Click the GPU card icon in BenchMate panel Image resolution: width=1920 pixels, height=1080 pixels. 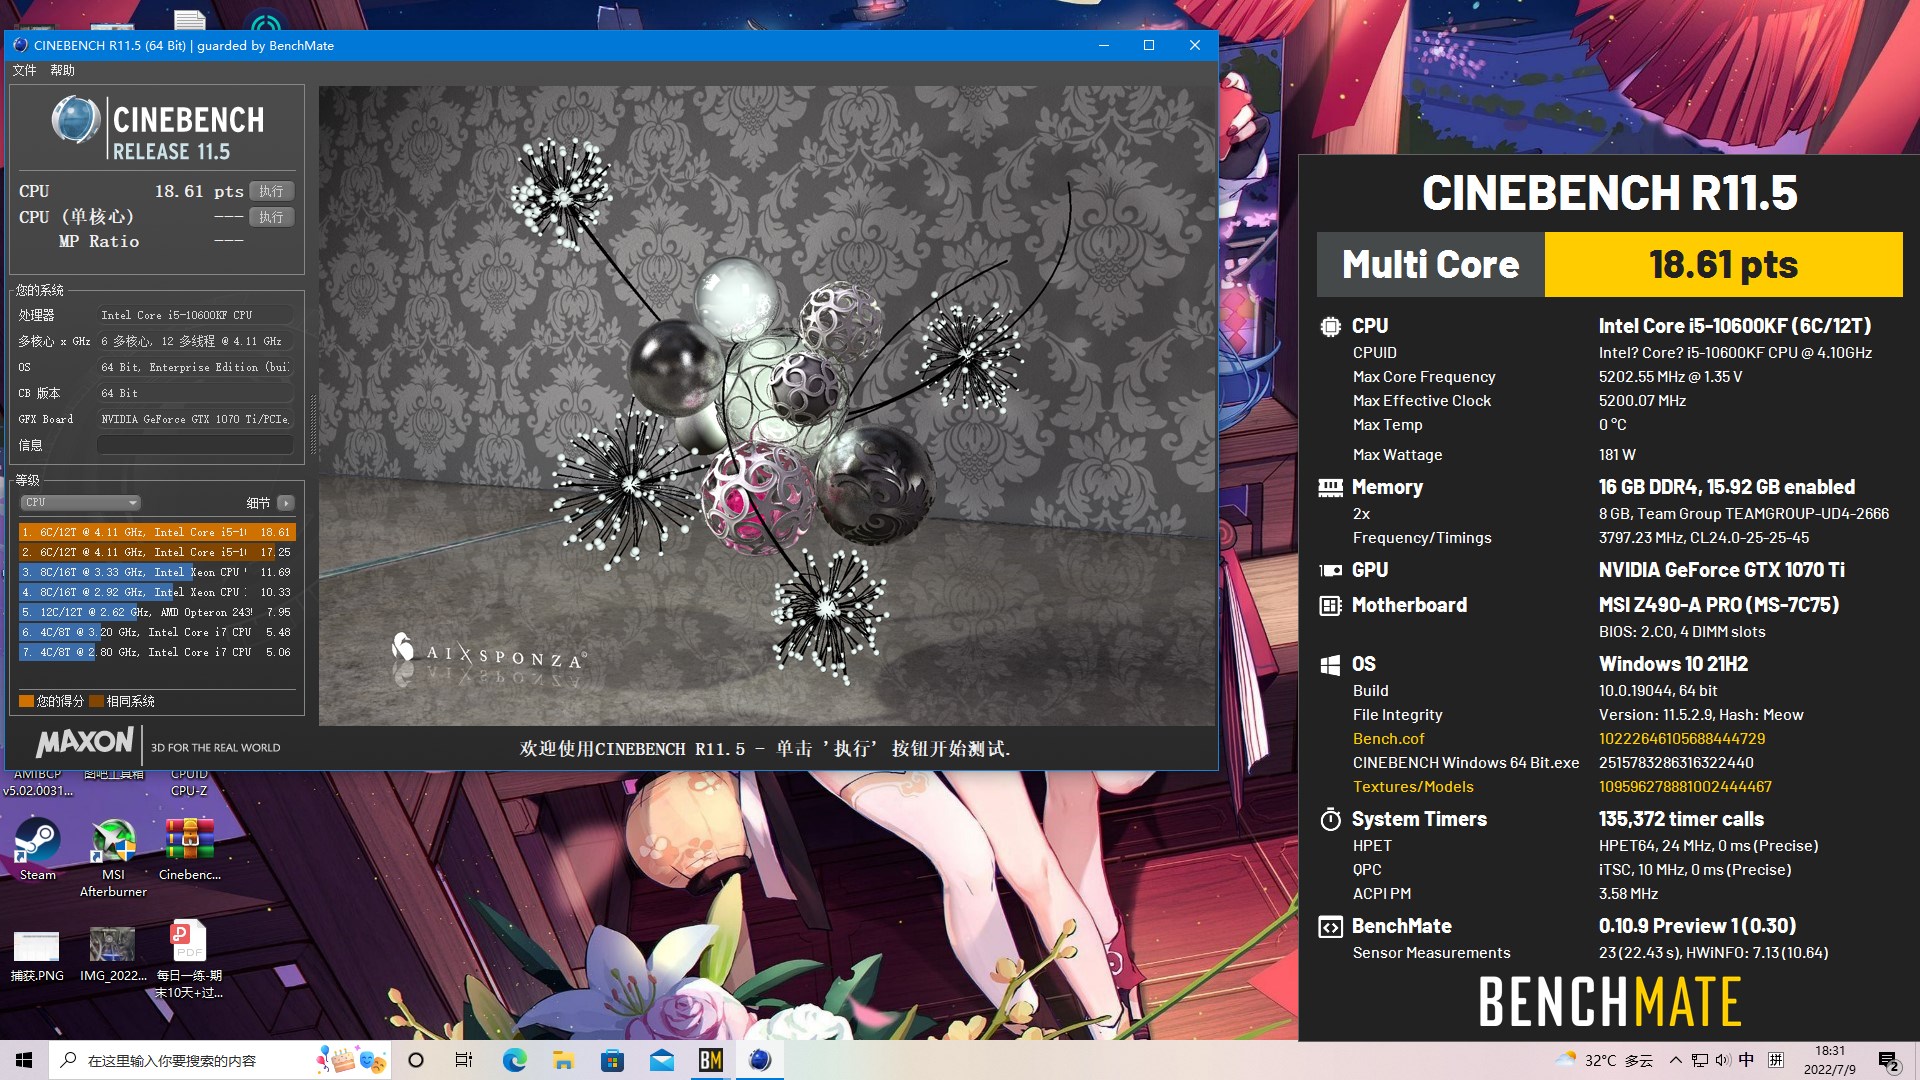point(1330,570)
